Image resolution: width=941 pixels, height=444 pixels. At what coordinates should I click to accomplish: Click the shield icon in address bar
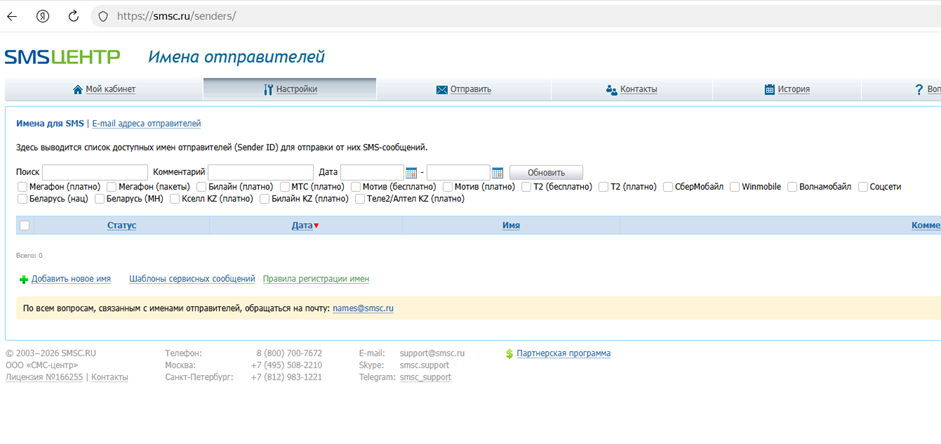(103, 17)
